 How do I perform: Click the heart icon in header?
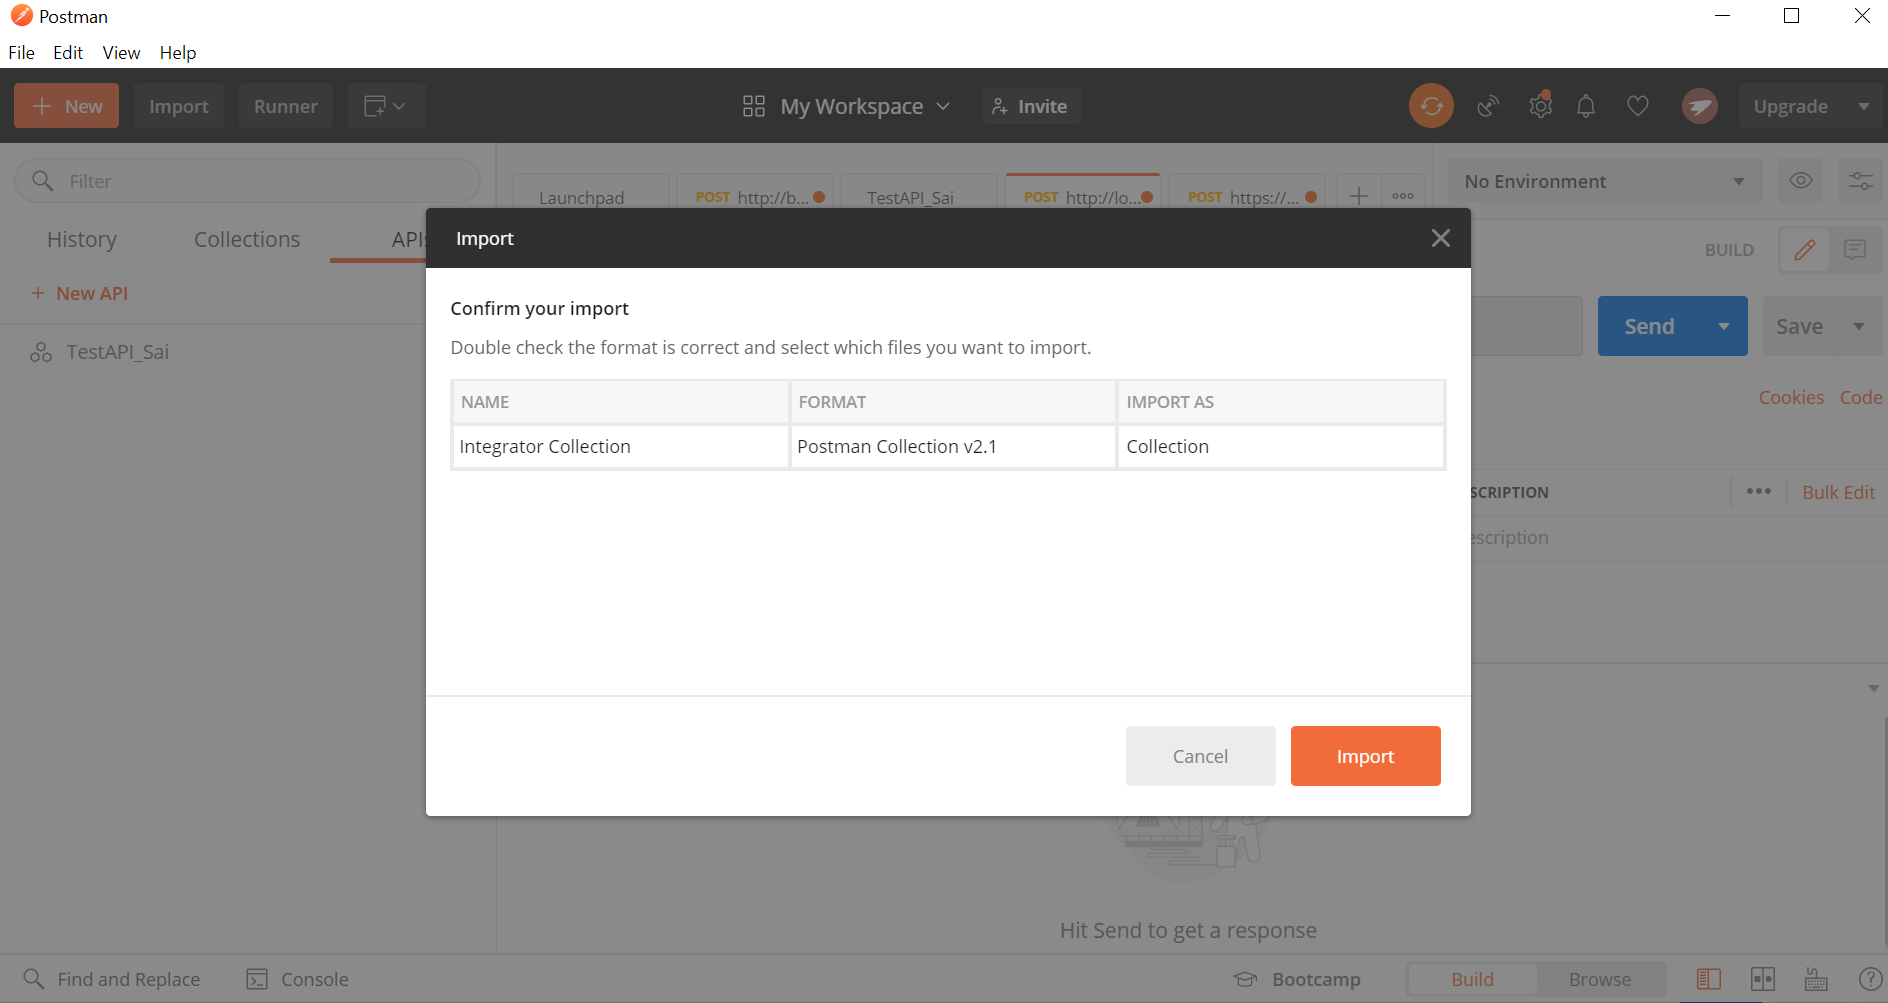coord(1637,106)
